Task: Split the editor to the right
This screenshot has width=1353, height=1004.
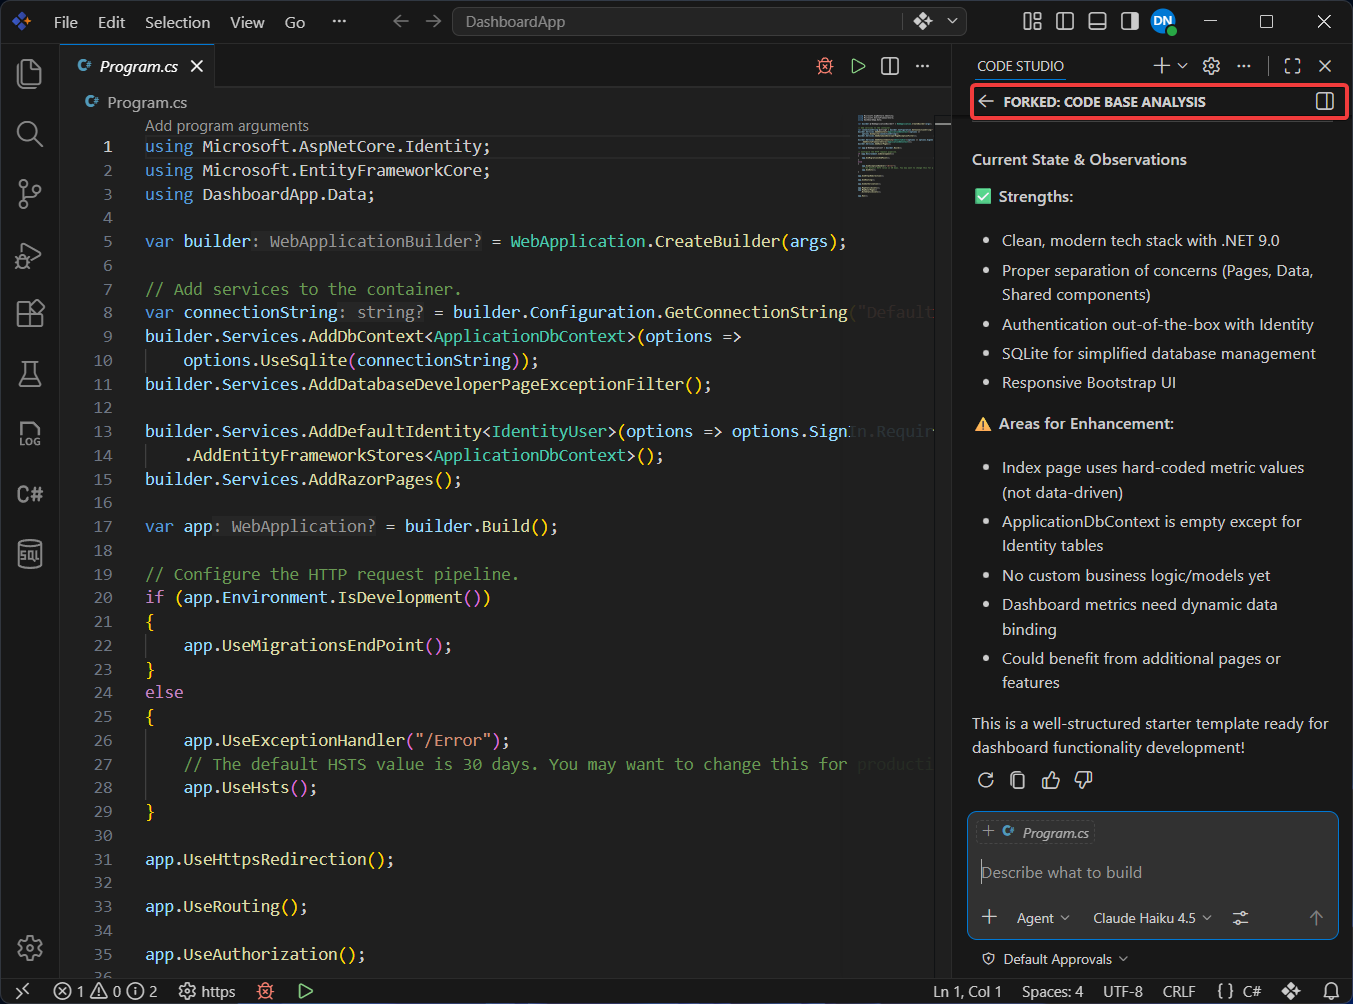Action: click(890, 66)
